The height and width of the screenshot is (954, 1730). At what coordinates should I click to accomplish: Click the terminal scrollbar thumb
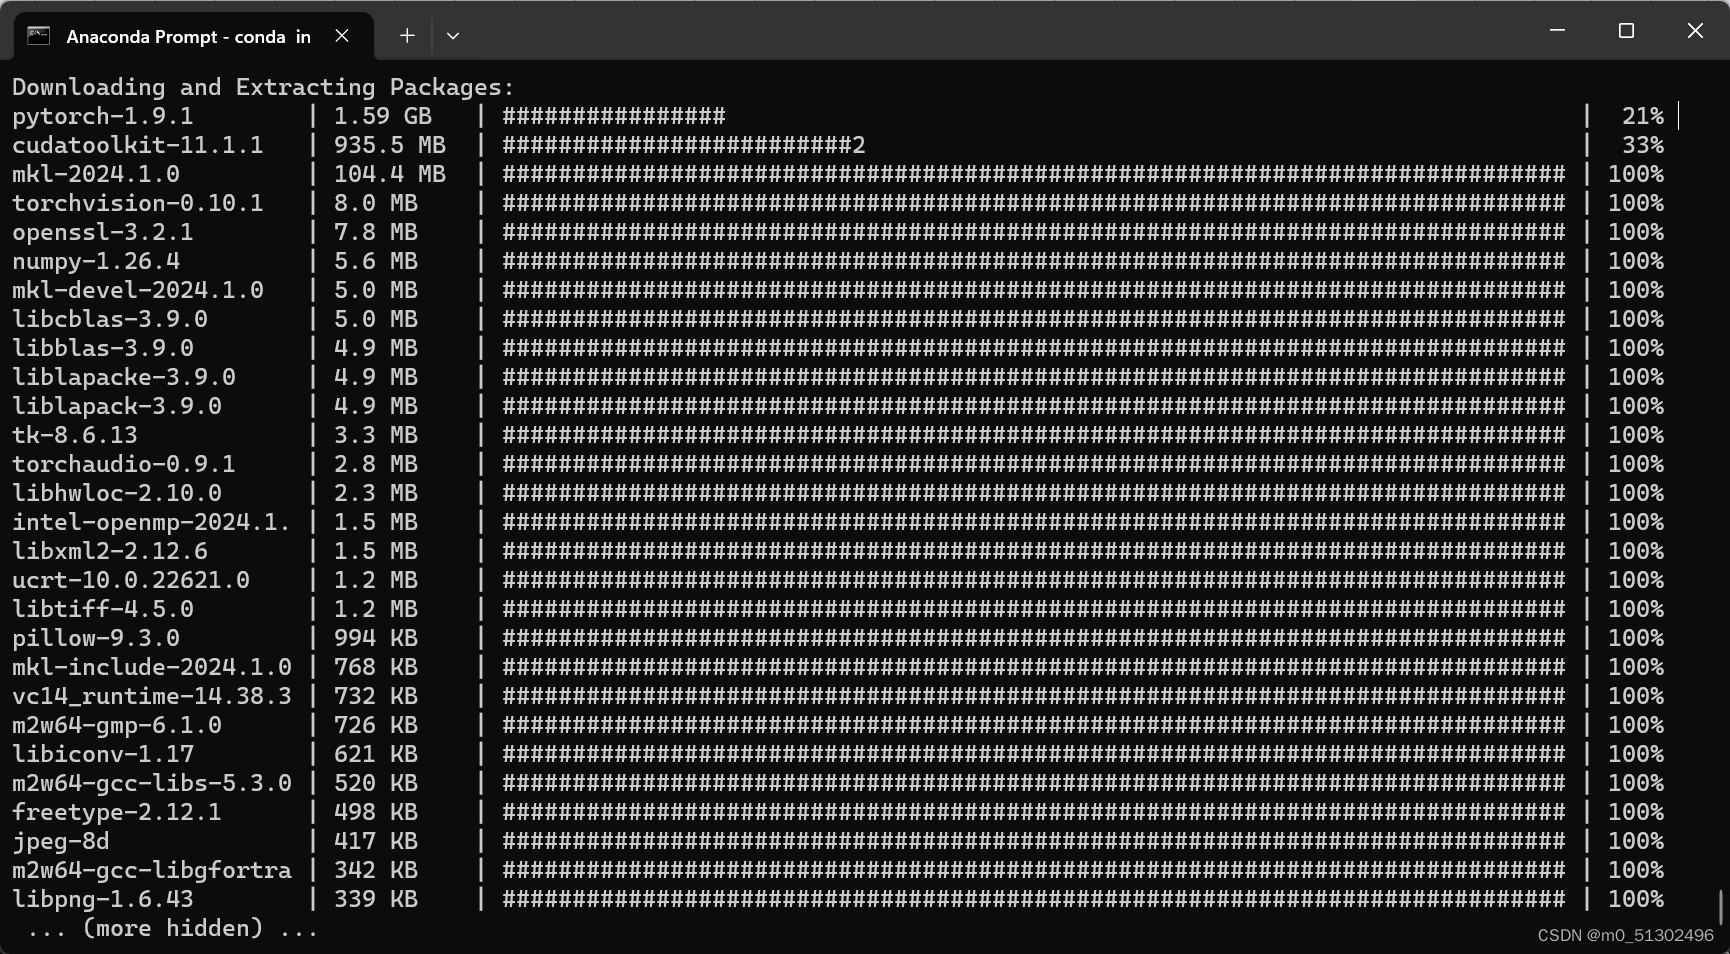1721,908
